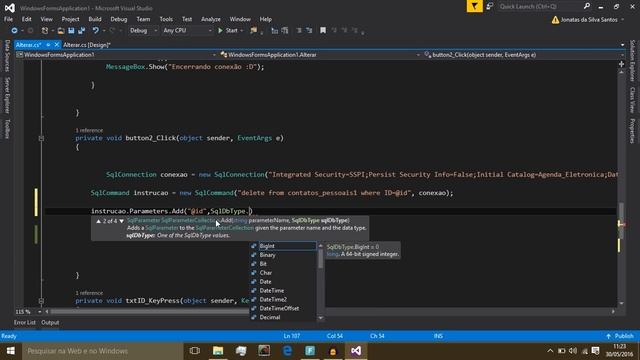The image size is (640, 360).
Task: Open the File menu
Action: [8, 19]
